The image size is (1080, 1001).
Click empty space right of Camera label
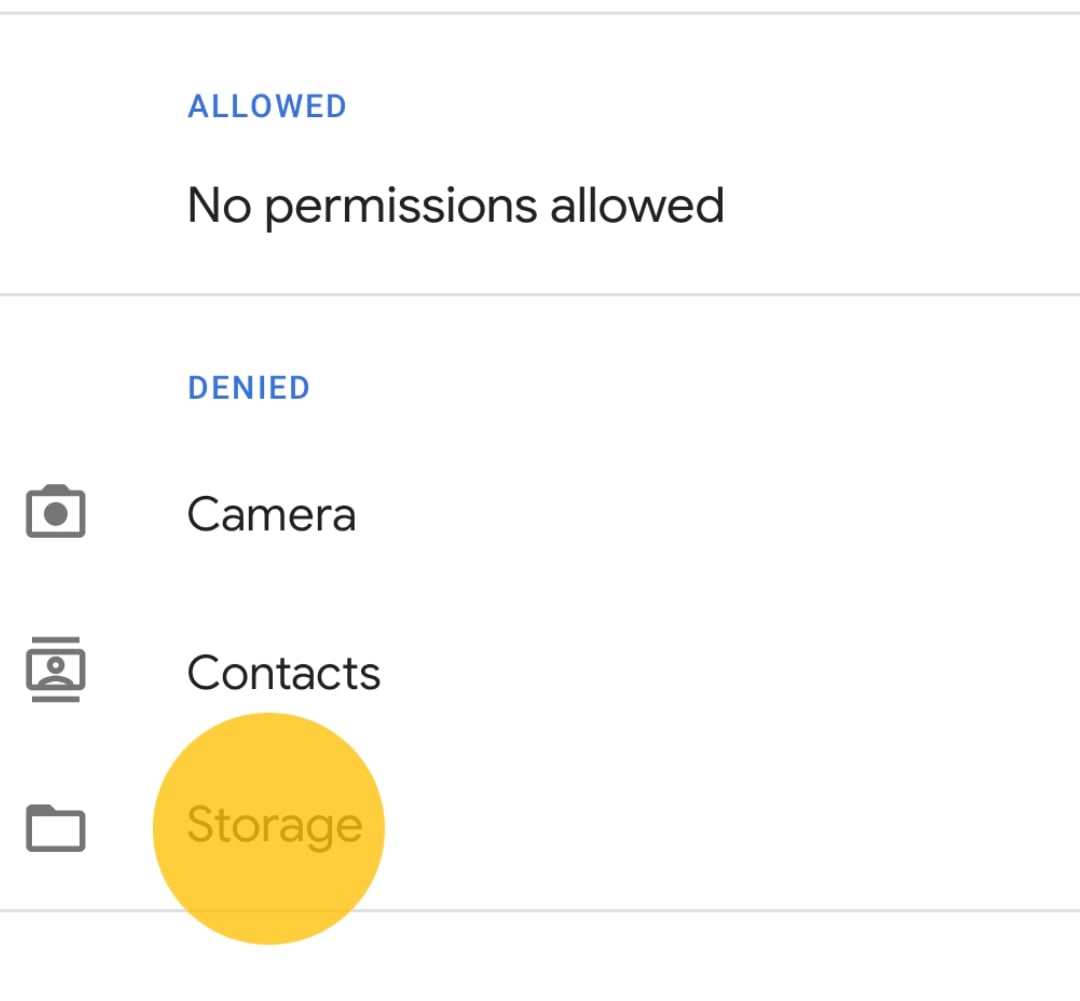click(x=720, y=514)
